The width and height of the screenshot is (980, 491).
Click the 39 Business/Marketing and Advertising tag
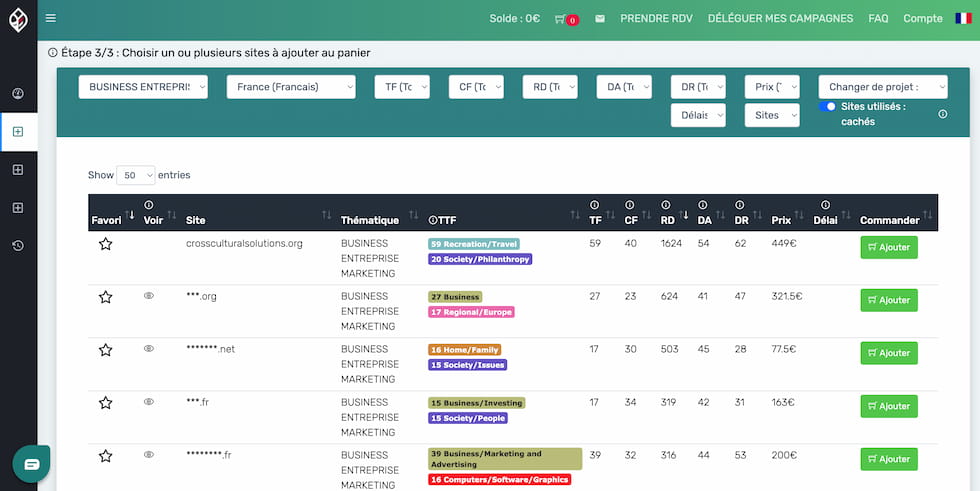[x=505, y=459]
